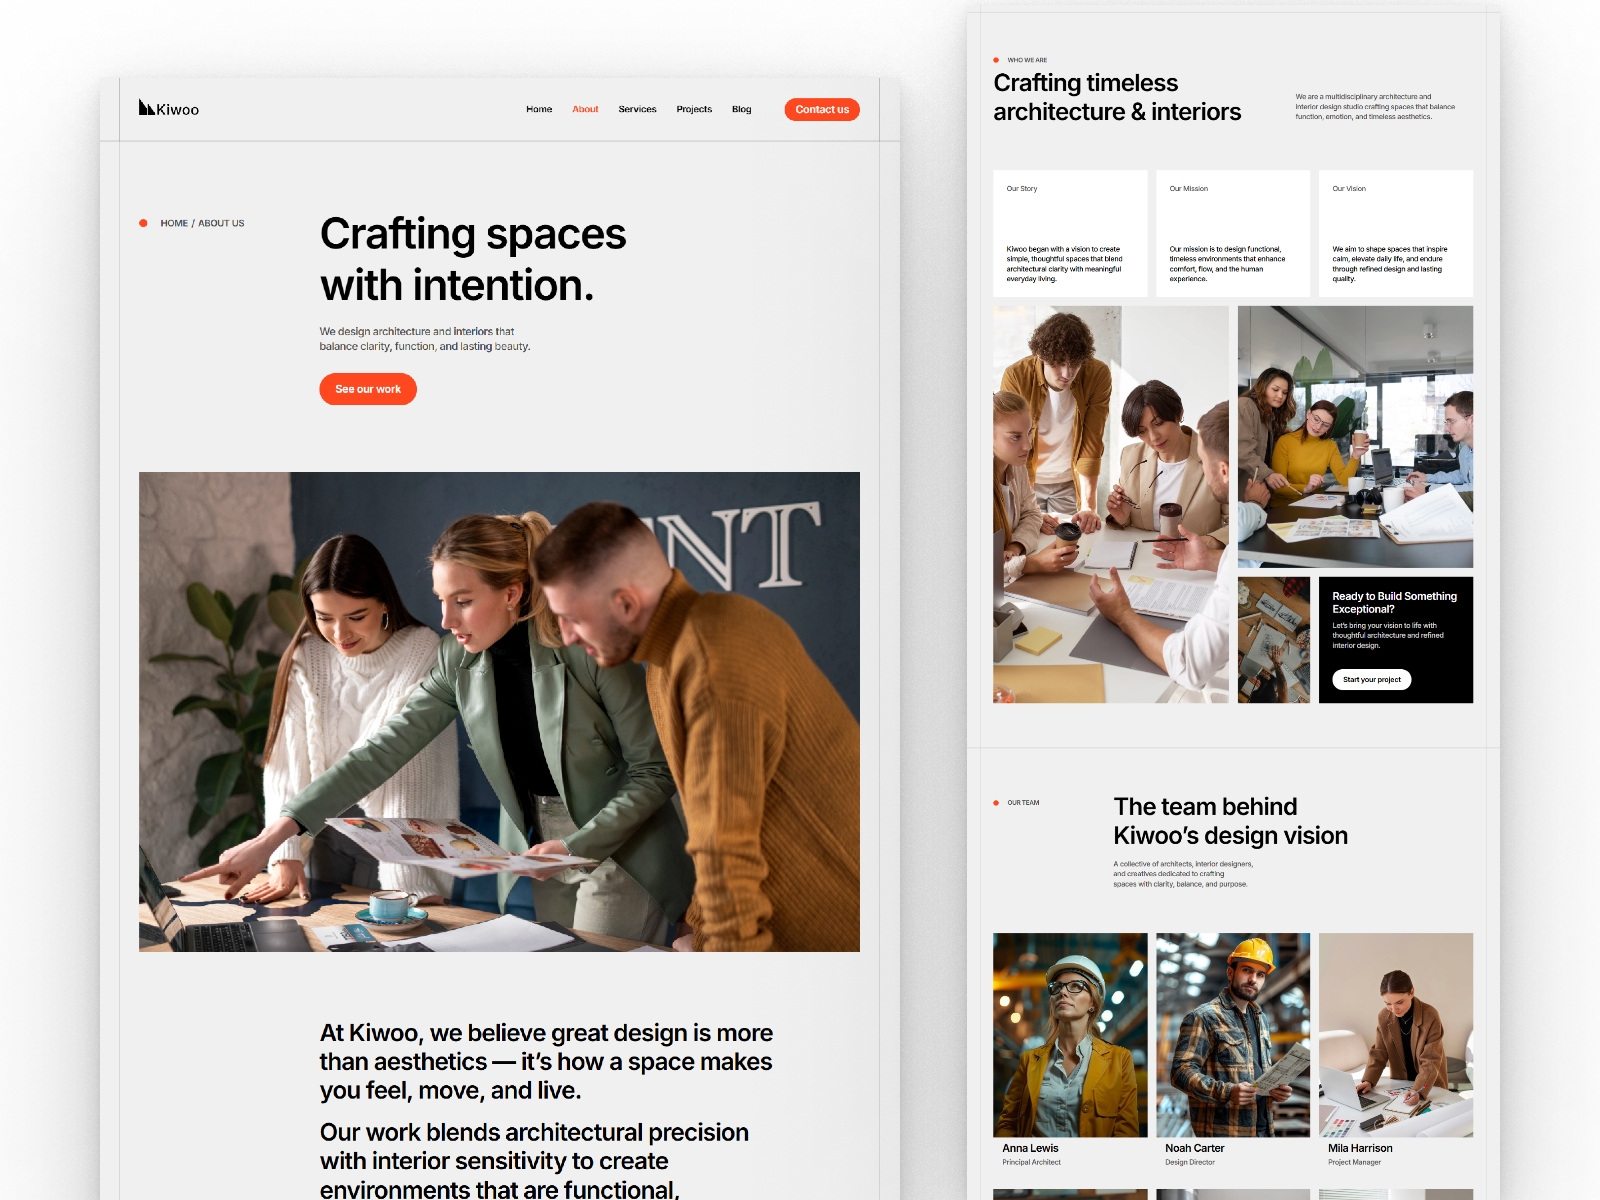Viewport: 1600px width, 1200px height.
Task: Click the See our work button
Action: coord(368,389)
